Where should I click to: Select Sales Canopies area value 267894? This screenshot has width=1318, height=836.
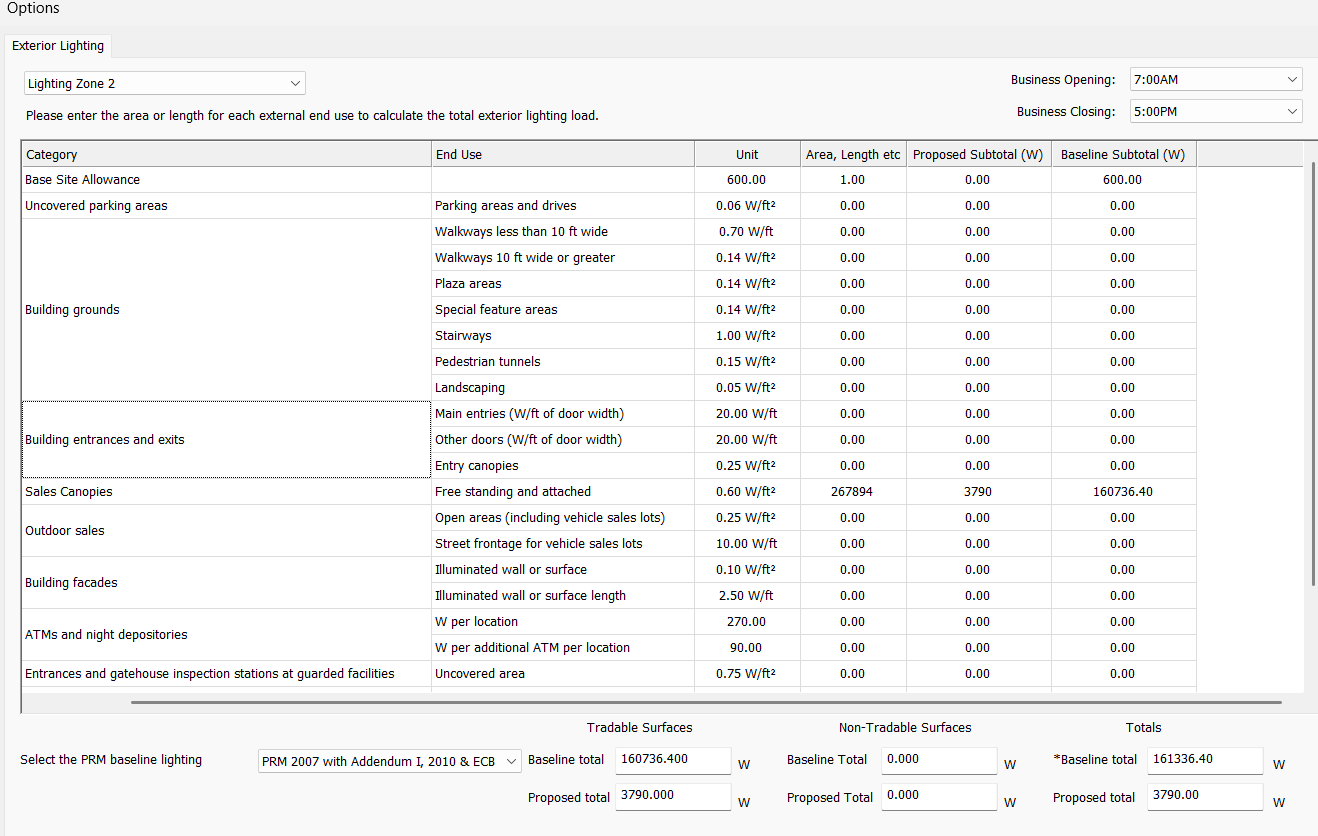coord(852,492)
